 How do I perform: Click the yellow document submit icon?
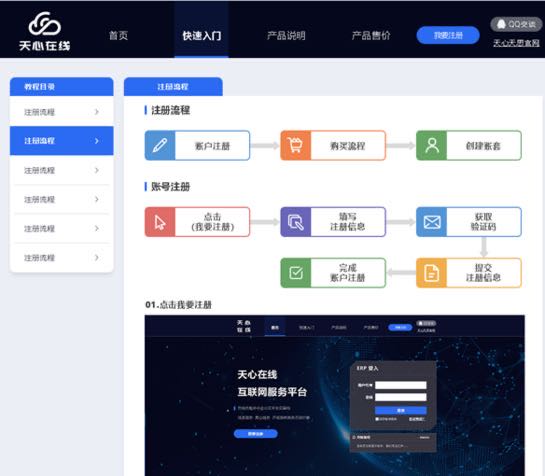(x=431, y=273)
